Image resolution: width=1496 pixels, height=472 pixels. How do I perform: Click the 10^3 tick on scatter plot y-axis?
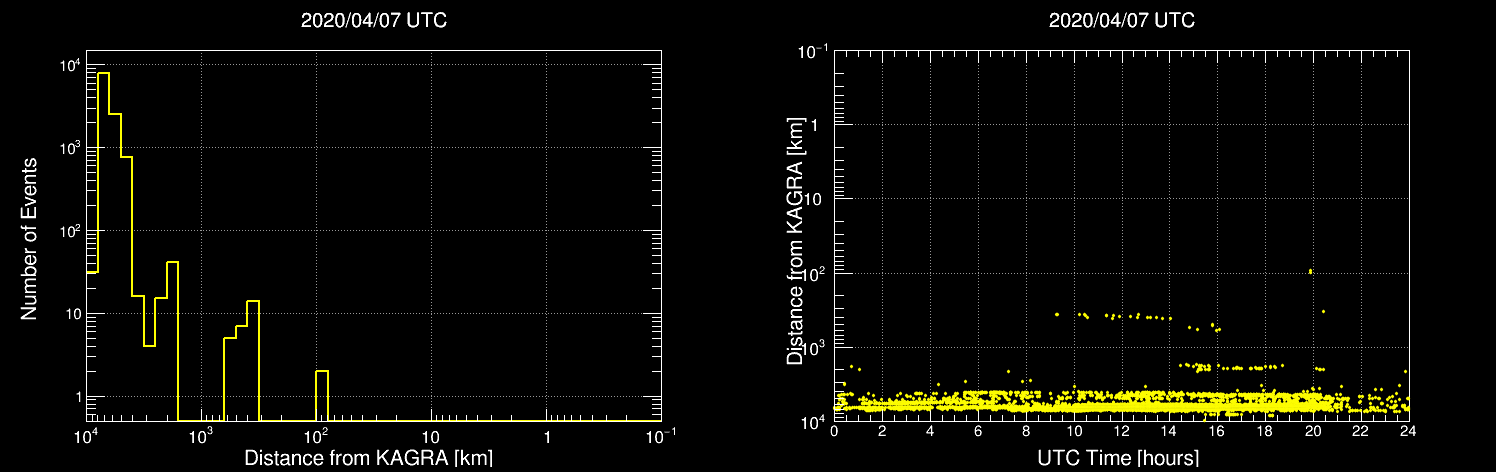point(814,346)
